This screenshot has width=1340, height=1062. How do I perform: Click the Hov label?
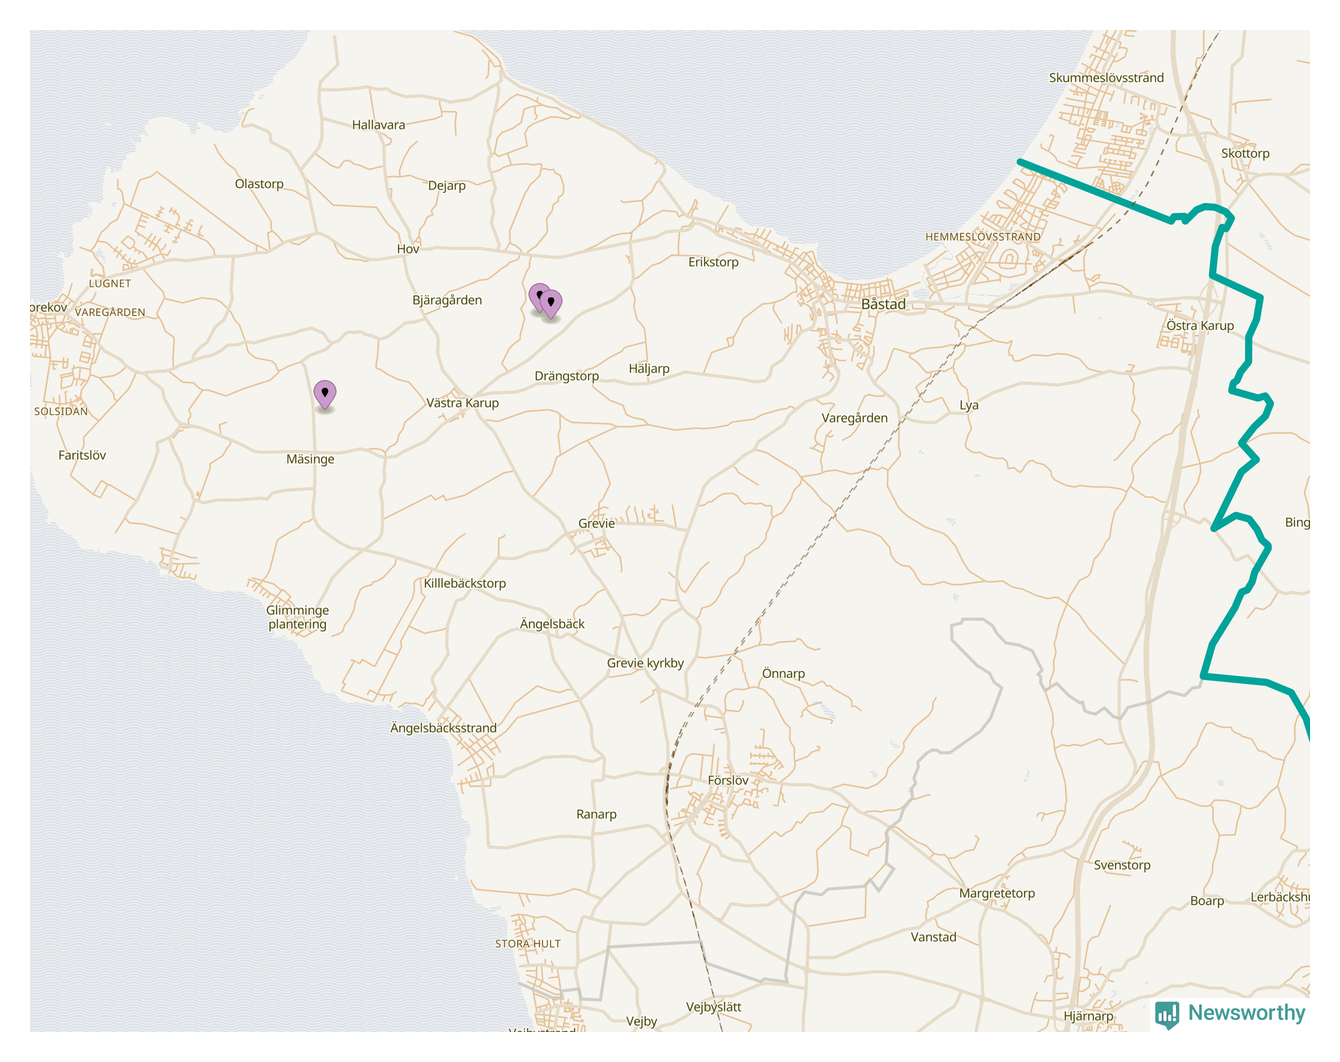click(x=408, y=249)
